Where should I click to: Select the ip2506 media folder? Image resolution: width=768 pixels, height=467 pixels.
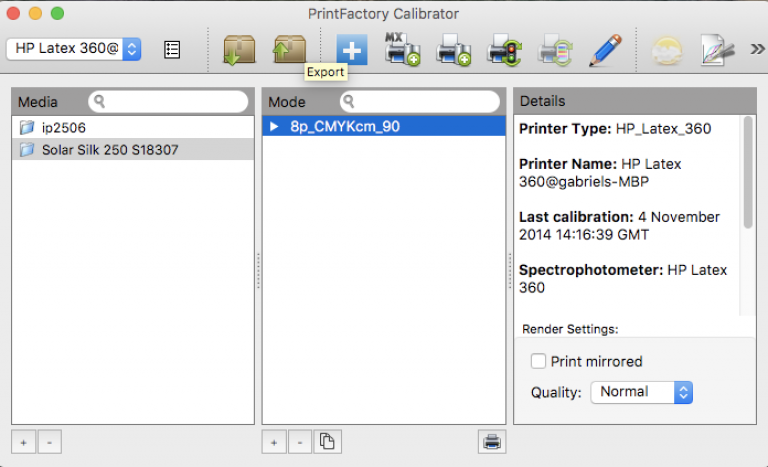(133, 127)
